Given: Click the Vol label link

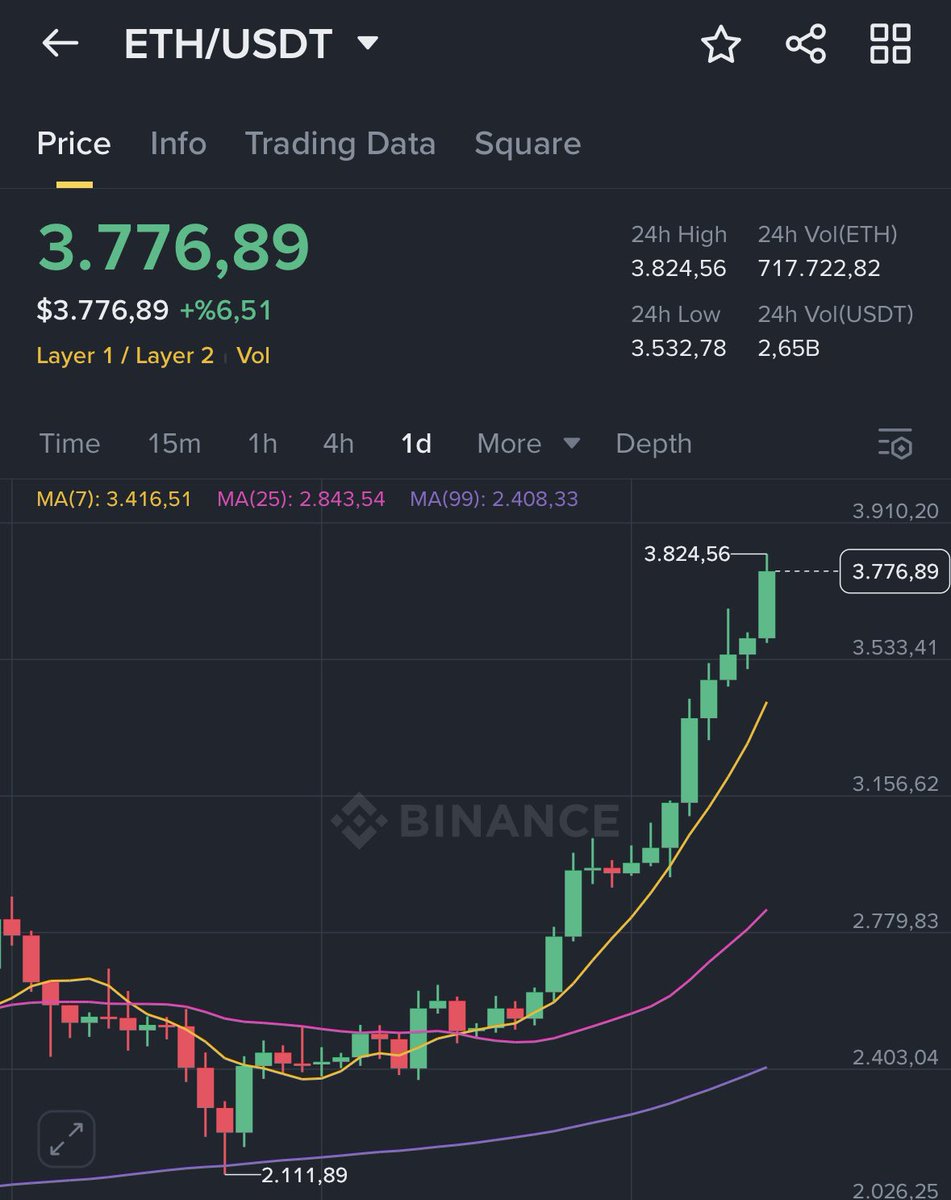Looking at the screenshot, I should 253,355.
